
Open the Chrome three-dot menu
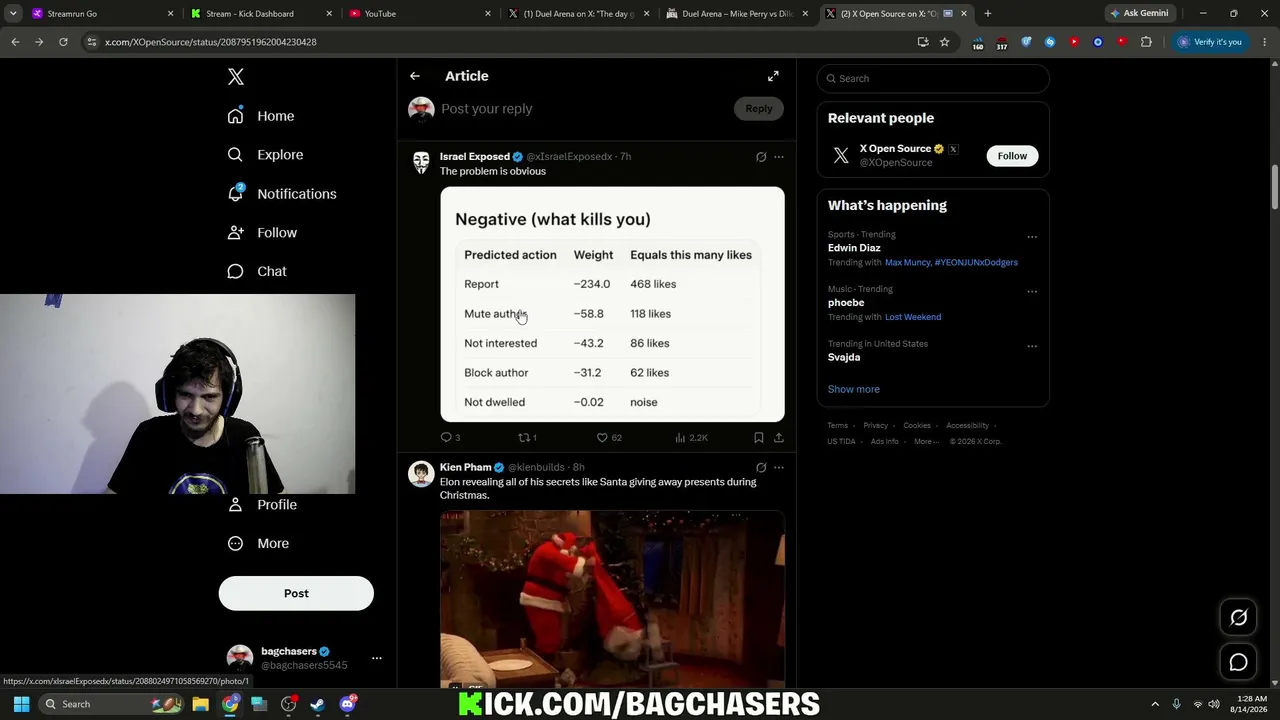(1264, 42)
